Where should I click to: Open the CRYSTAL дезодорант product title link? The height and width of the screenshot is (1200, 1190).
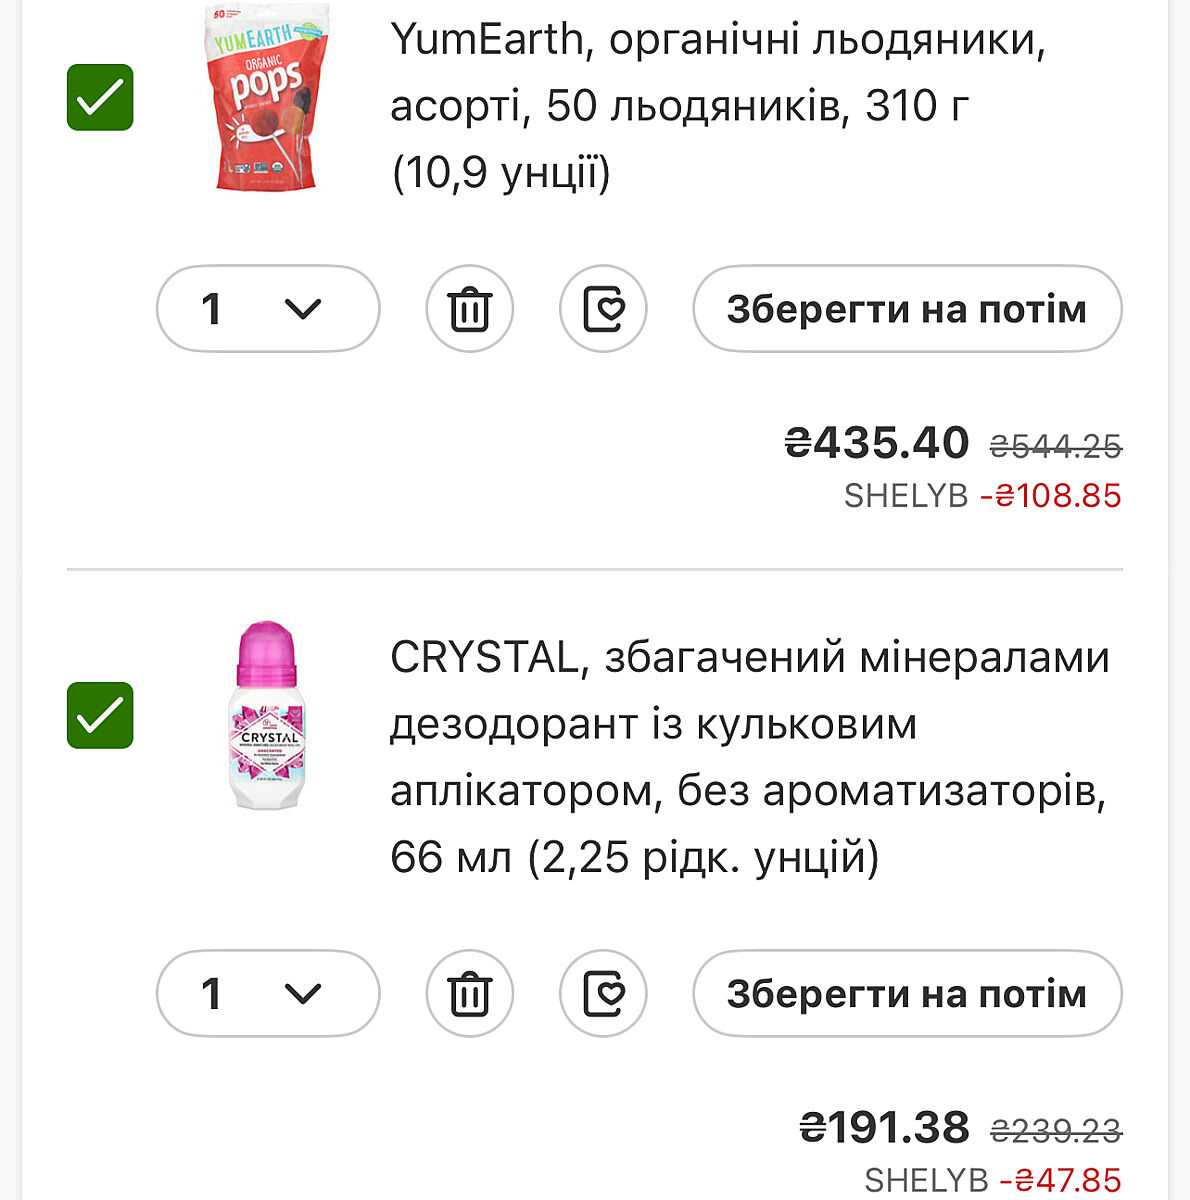click(749, 757)
